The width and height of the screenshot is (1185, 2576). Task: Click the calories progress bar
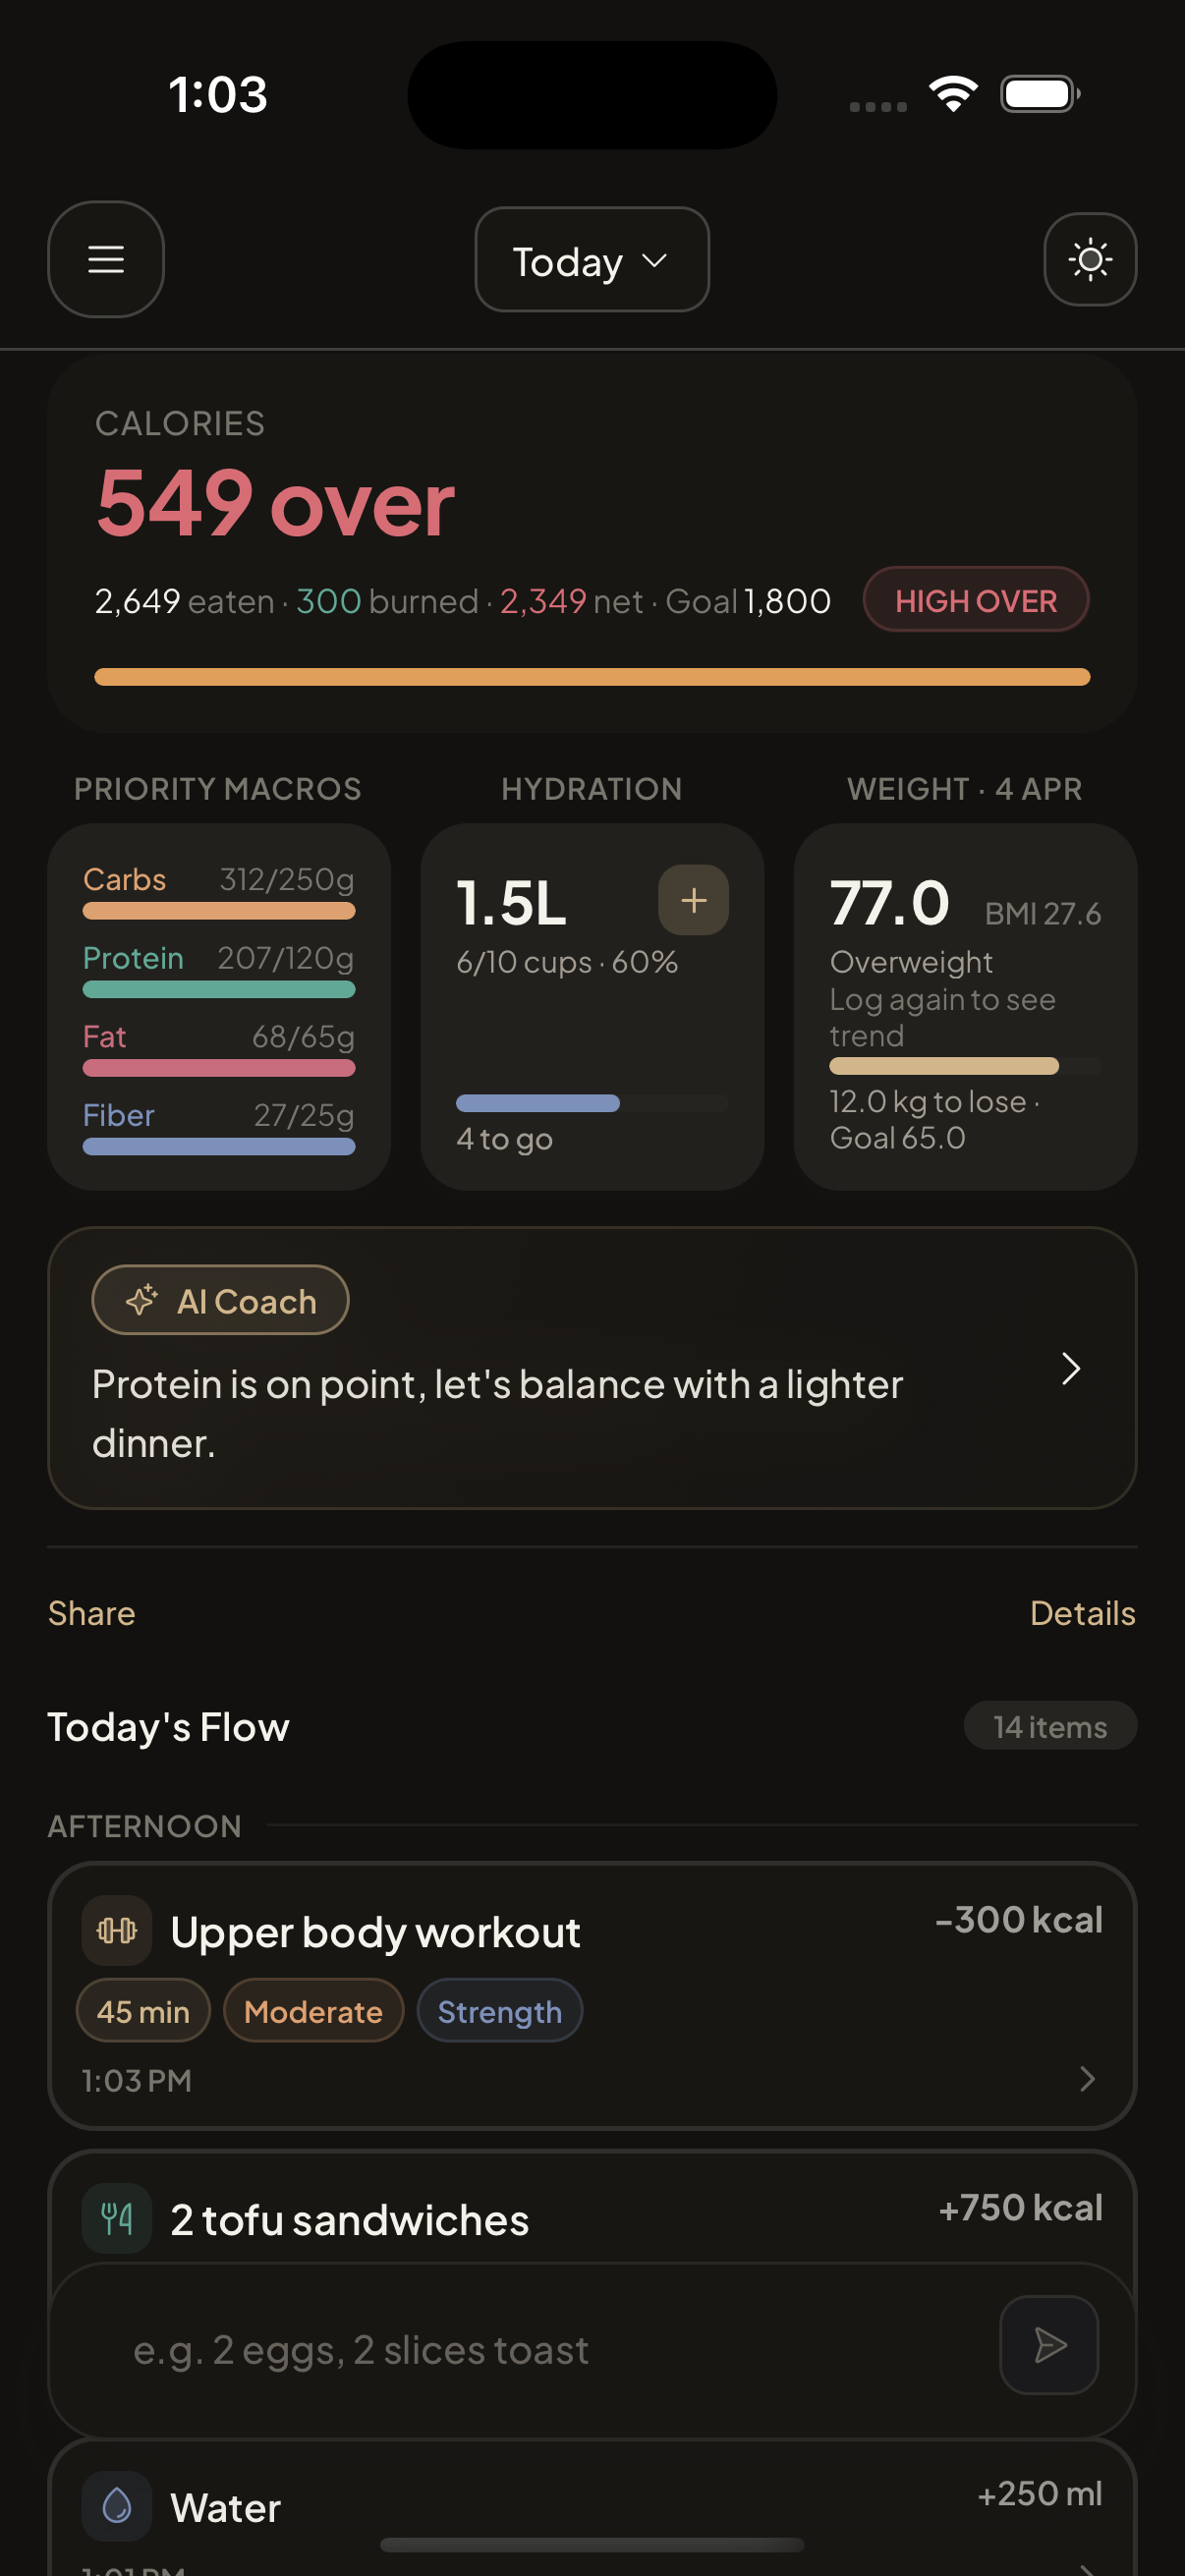(592, 676)
